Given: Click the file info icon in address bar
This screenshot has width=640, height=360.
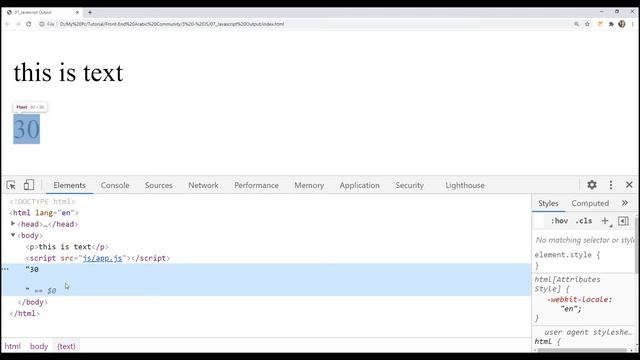Looking at the screenshot, I should (x=42, y=24).
